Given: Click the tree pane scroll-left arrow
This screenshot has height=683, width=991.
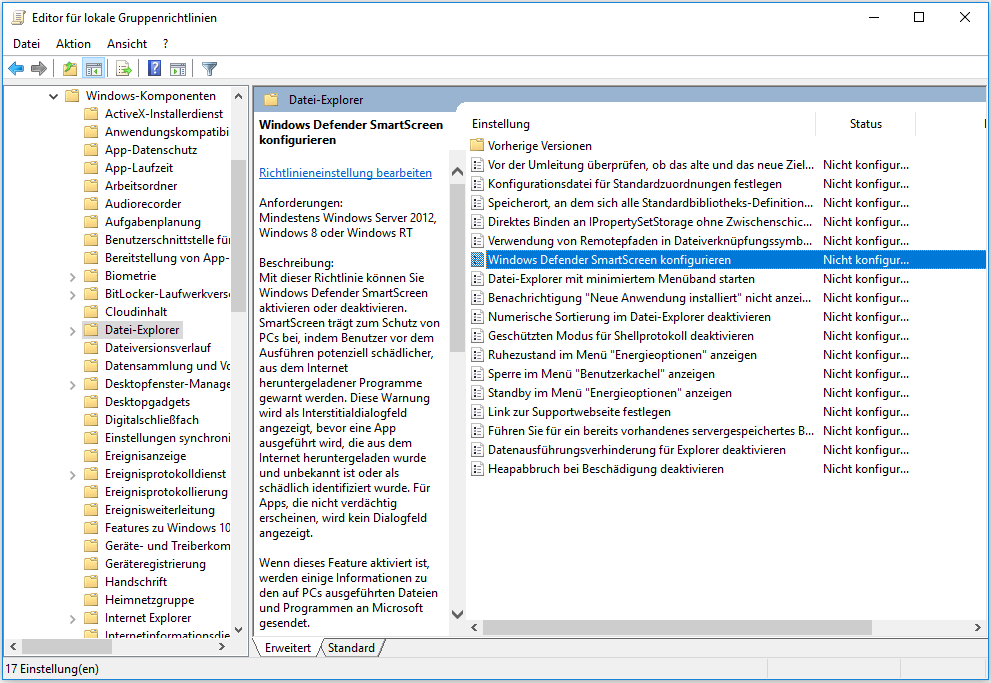Looking at the screenshot, I should [x=12, y=646].
